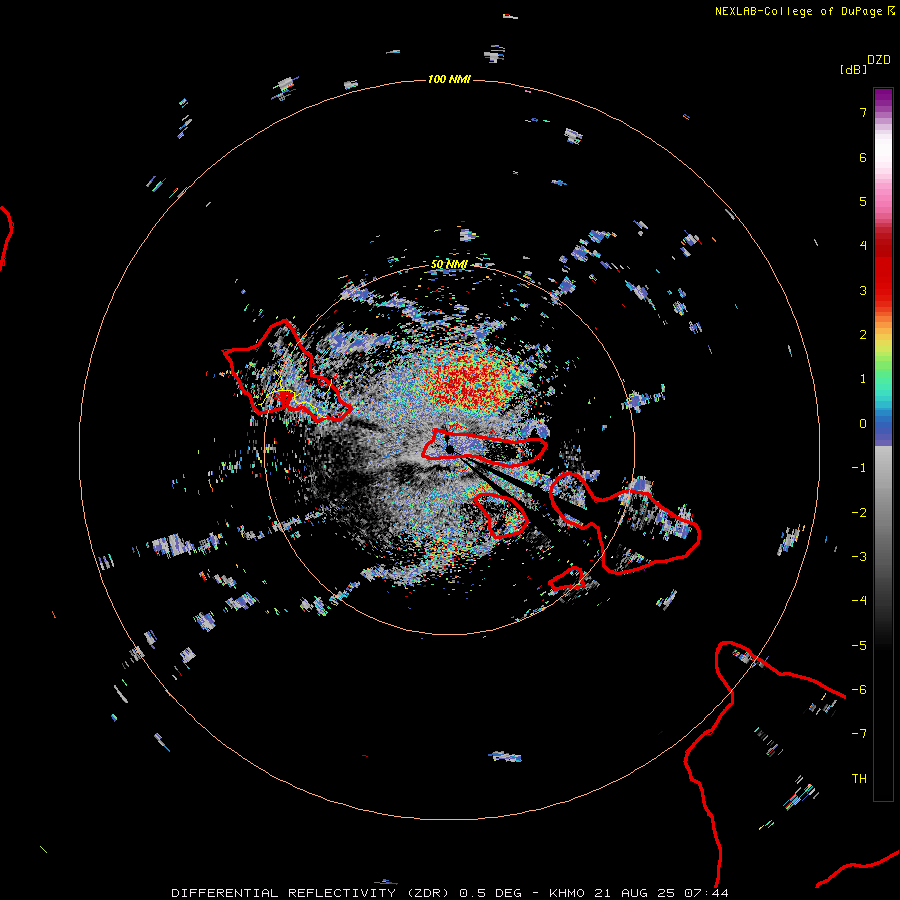The image size is (900, 900).
Task: Click the 4 value on color scale
Action: coord(863,246)
